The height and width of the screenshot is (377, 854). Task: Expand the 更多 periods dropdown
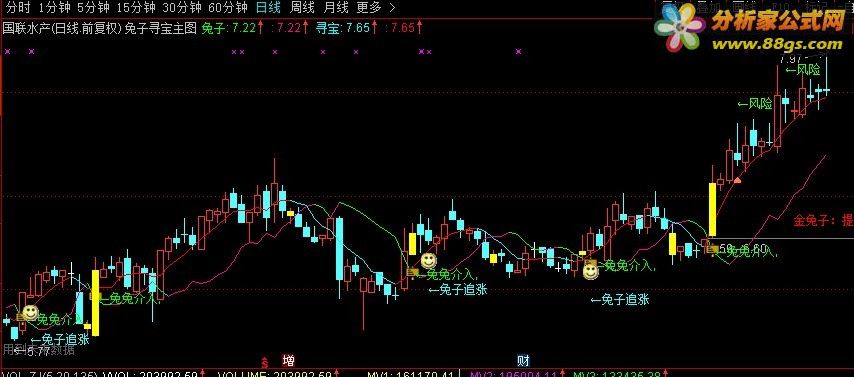(375, 8)
